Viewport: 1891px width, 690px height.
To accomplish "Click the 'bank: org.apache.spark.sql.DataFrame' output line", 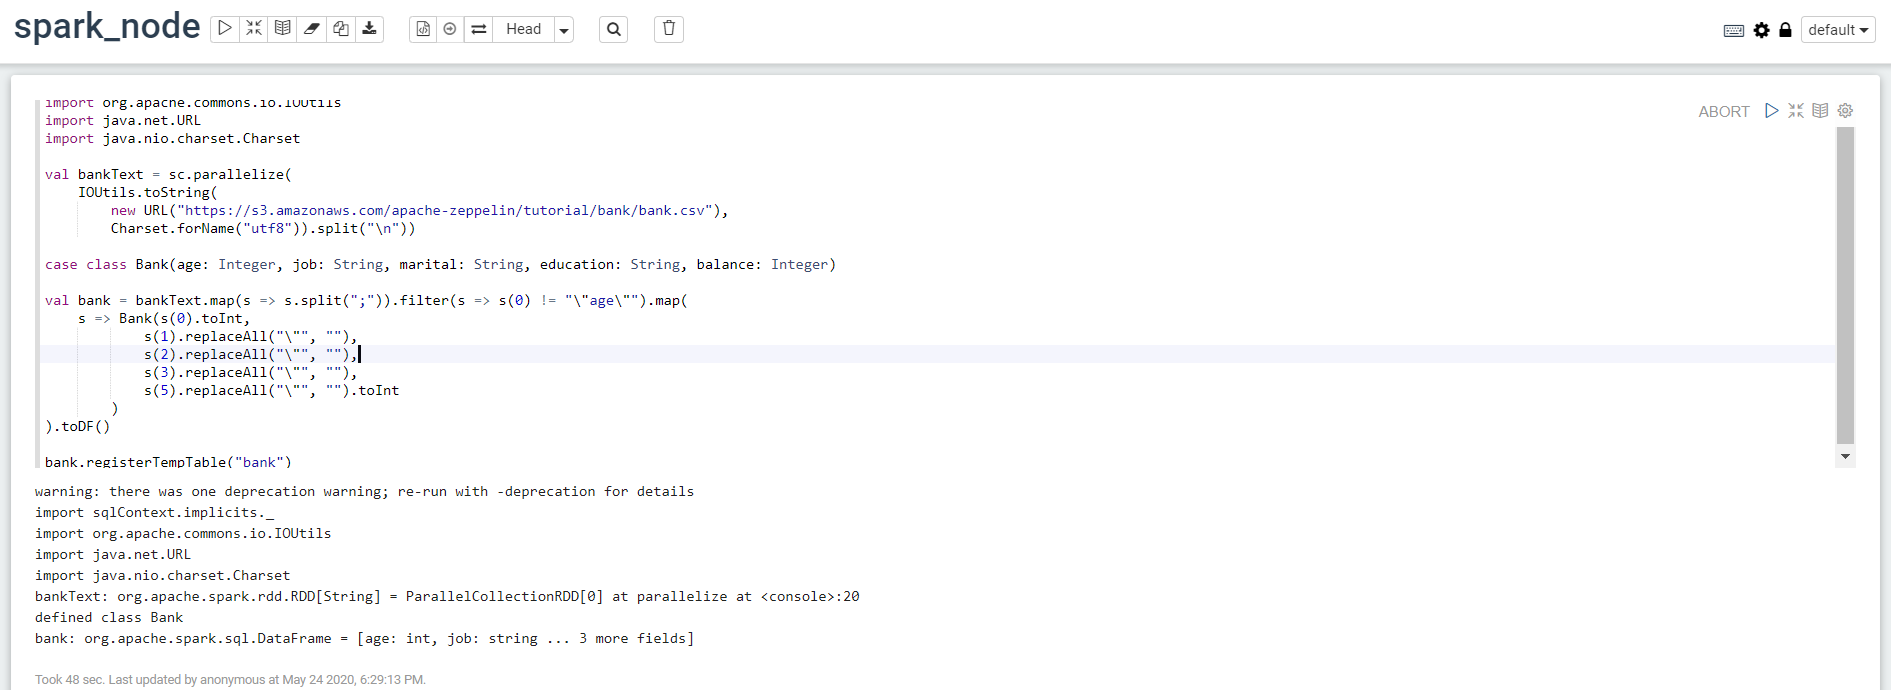I will point(364,639).
